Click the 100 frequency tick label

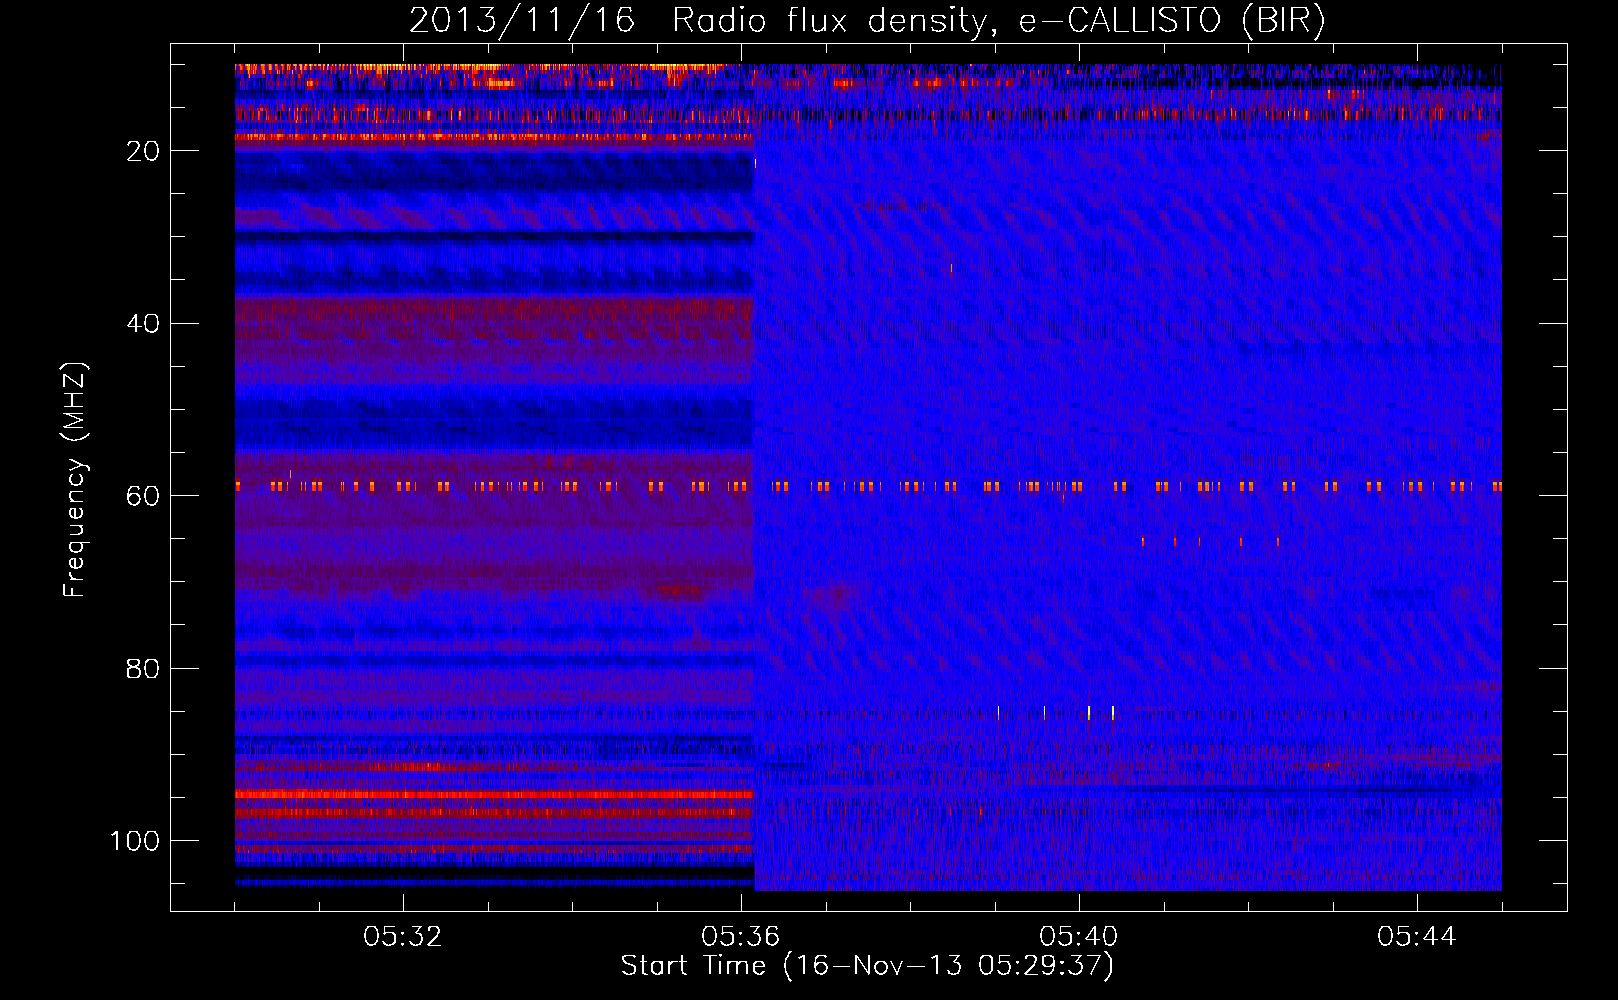click(135, 841)
